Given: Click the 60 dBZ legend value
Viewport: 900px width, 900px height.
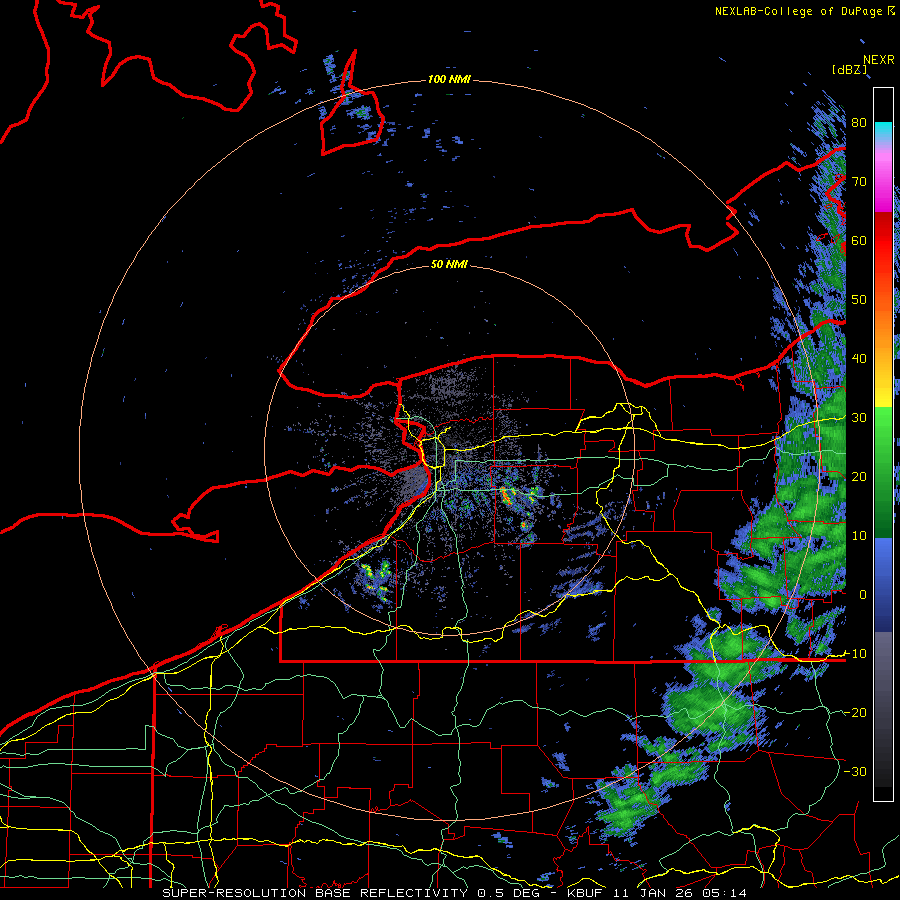Looking at the screenshot, I should point(859,240).
